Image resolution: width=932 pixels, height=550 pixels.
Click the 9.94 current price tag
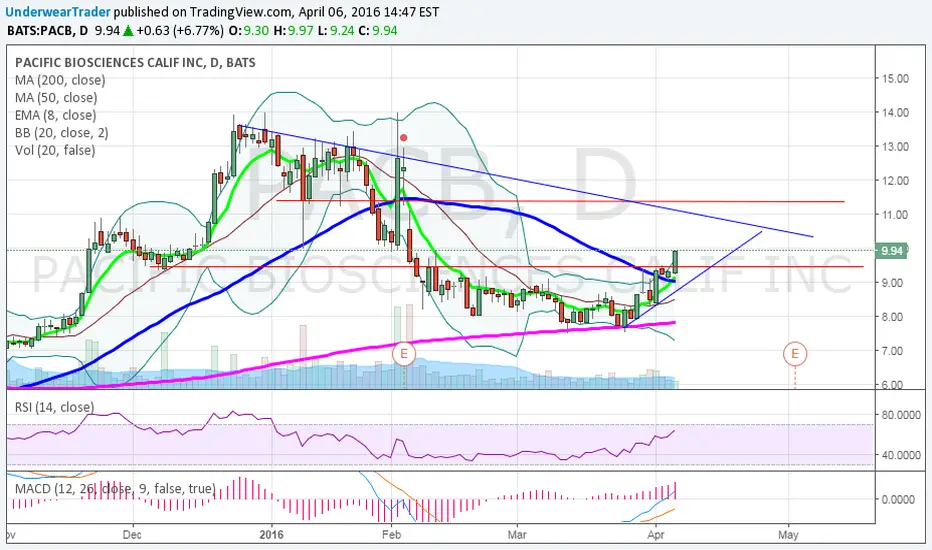click(x=892, y=251)
